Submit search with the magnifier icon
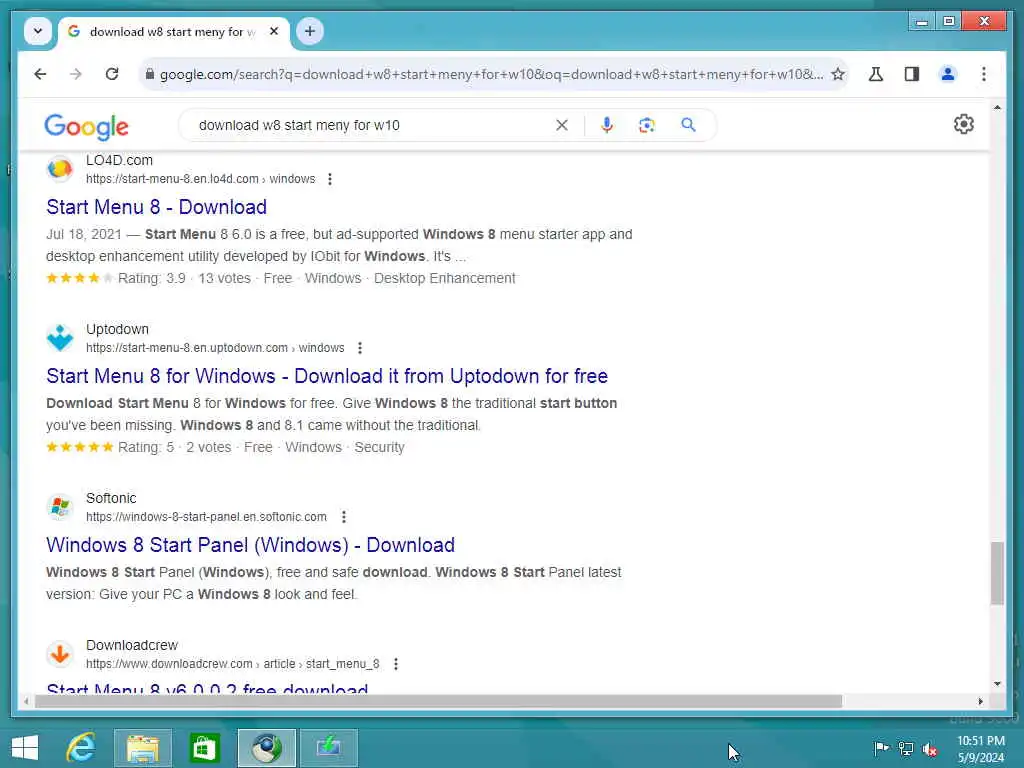The height and width of the screenshot is (768, 1024). 688,125
